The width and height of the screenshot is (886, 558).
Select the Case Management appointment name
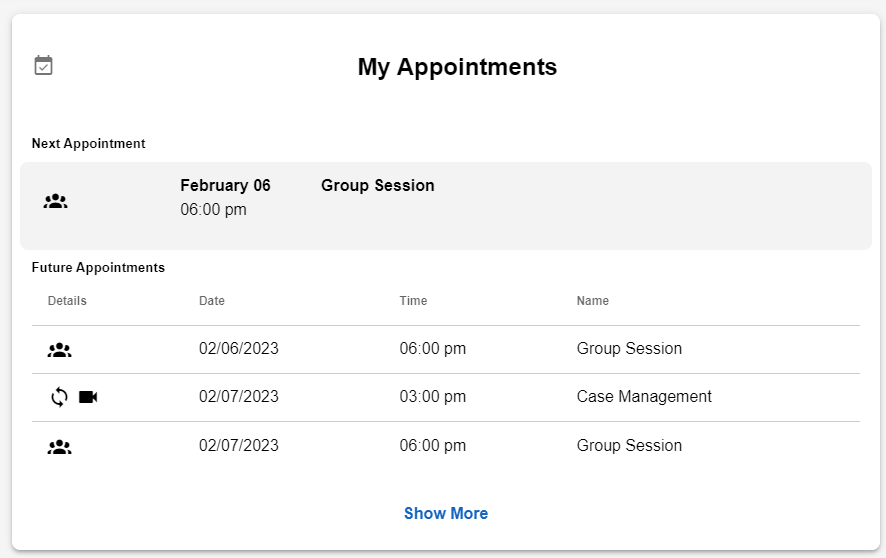click(644, 397)
